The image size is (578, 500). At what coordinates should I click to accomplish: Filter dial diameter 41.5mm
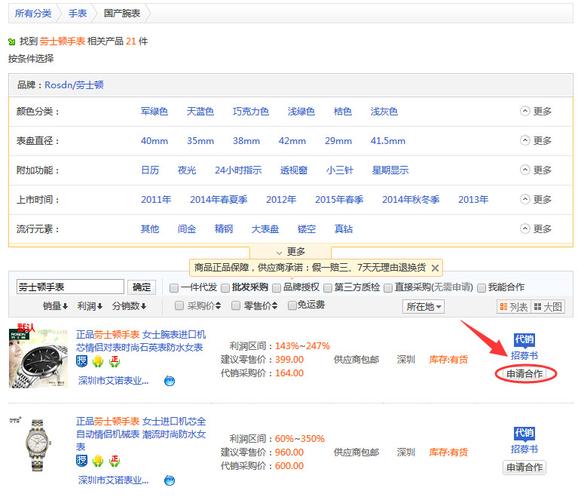point(388,141)
